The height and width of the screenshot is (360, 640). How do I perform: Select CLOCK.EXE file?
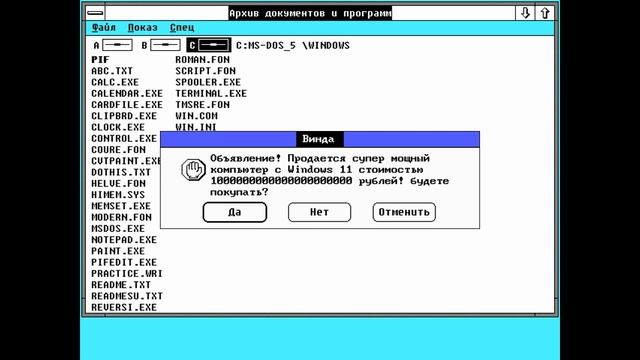[x=118, y=127]
